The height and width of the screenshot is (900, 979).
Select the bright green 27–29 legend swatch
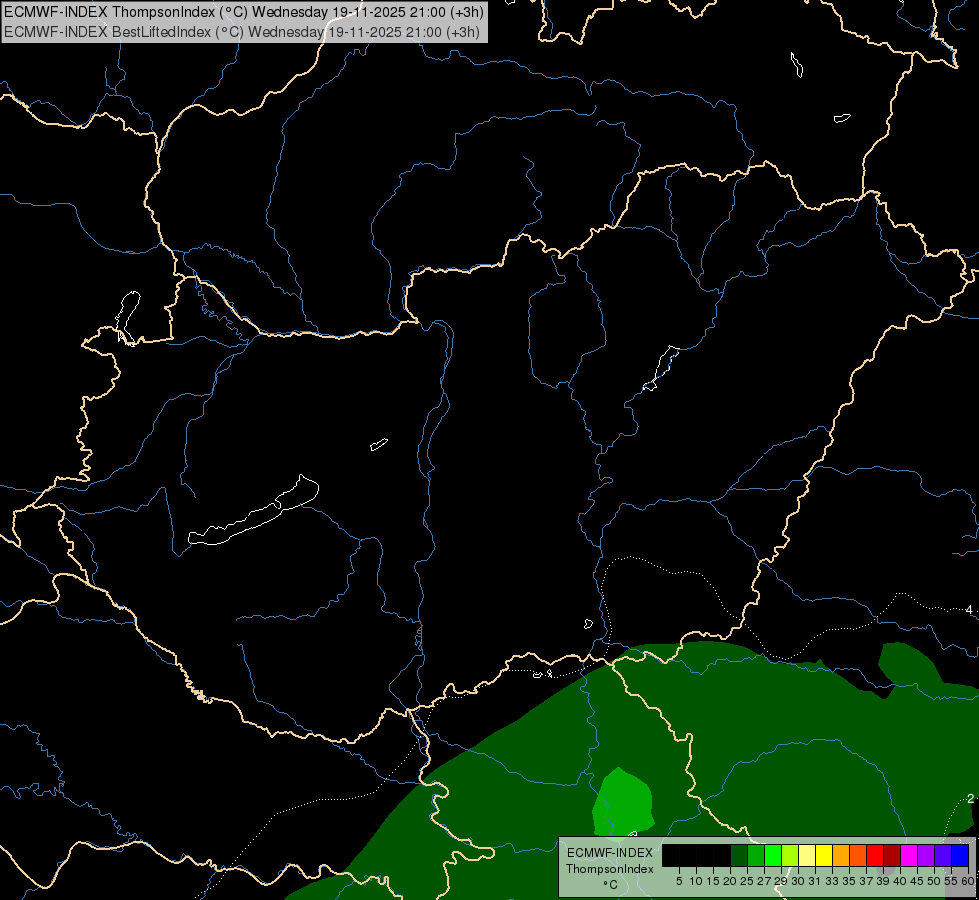(773, 856)
